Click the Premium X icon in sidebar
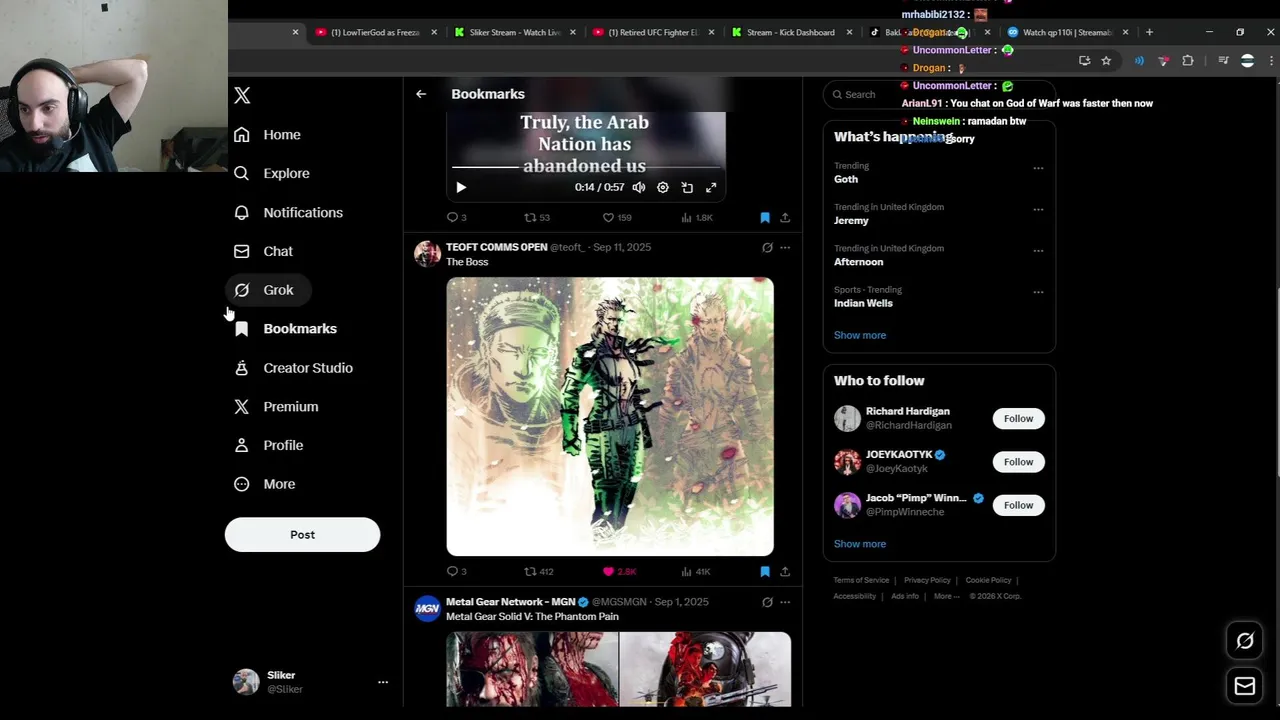 coord(241,407)
